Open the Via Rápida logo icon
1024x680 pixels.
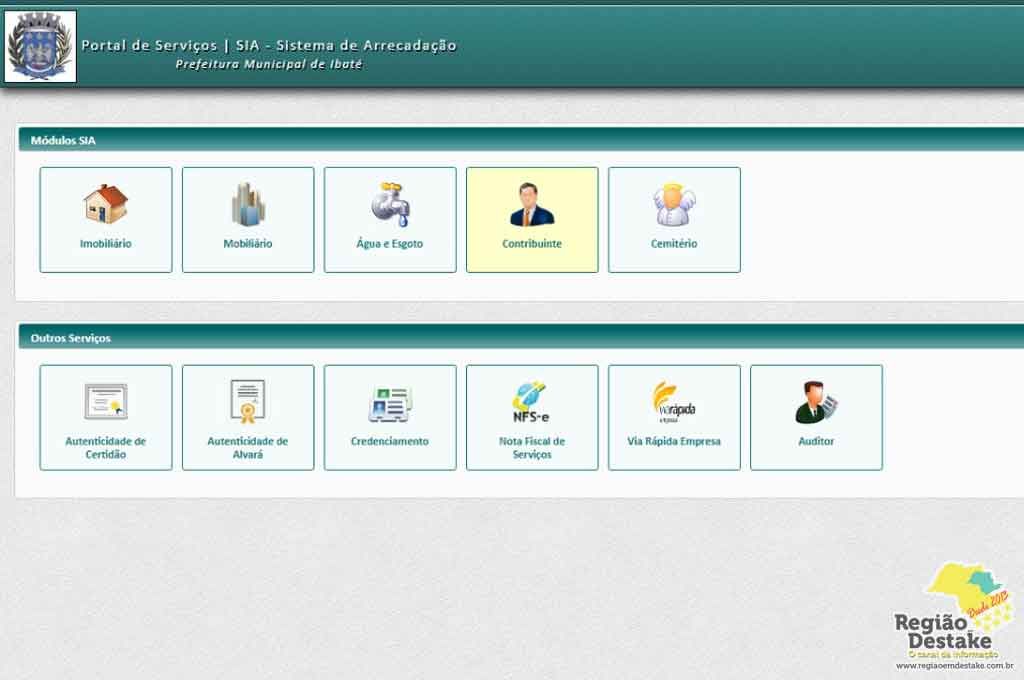click(x=674, y=402)
